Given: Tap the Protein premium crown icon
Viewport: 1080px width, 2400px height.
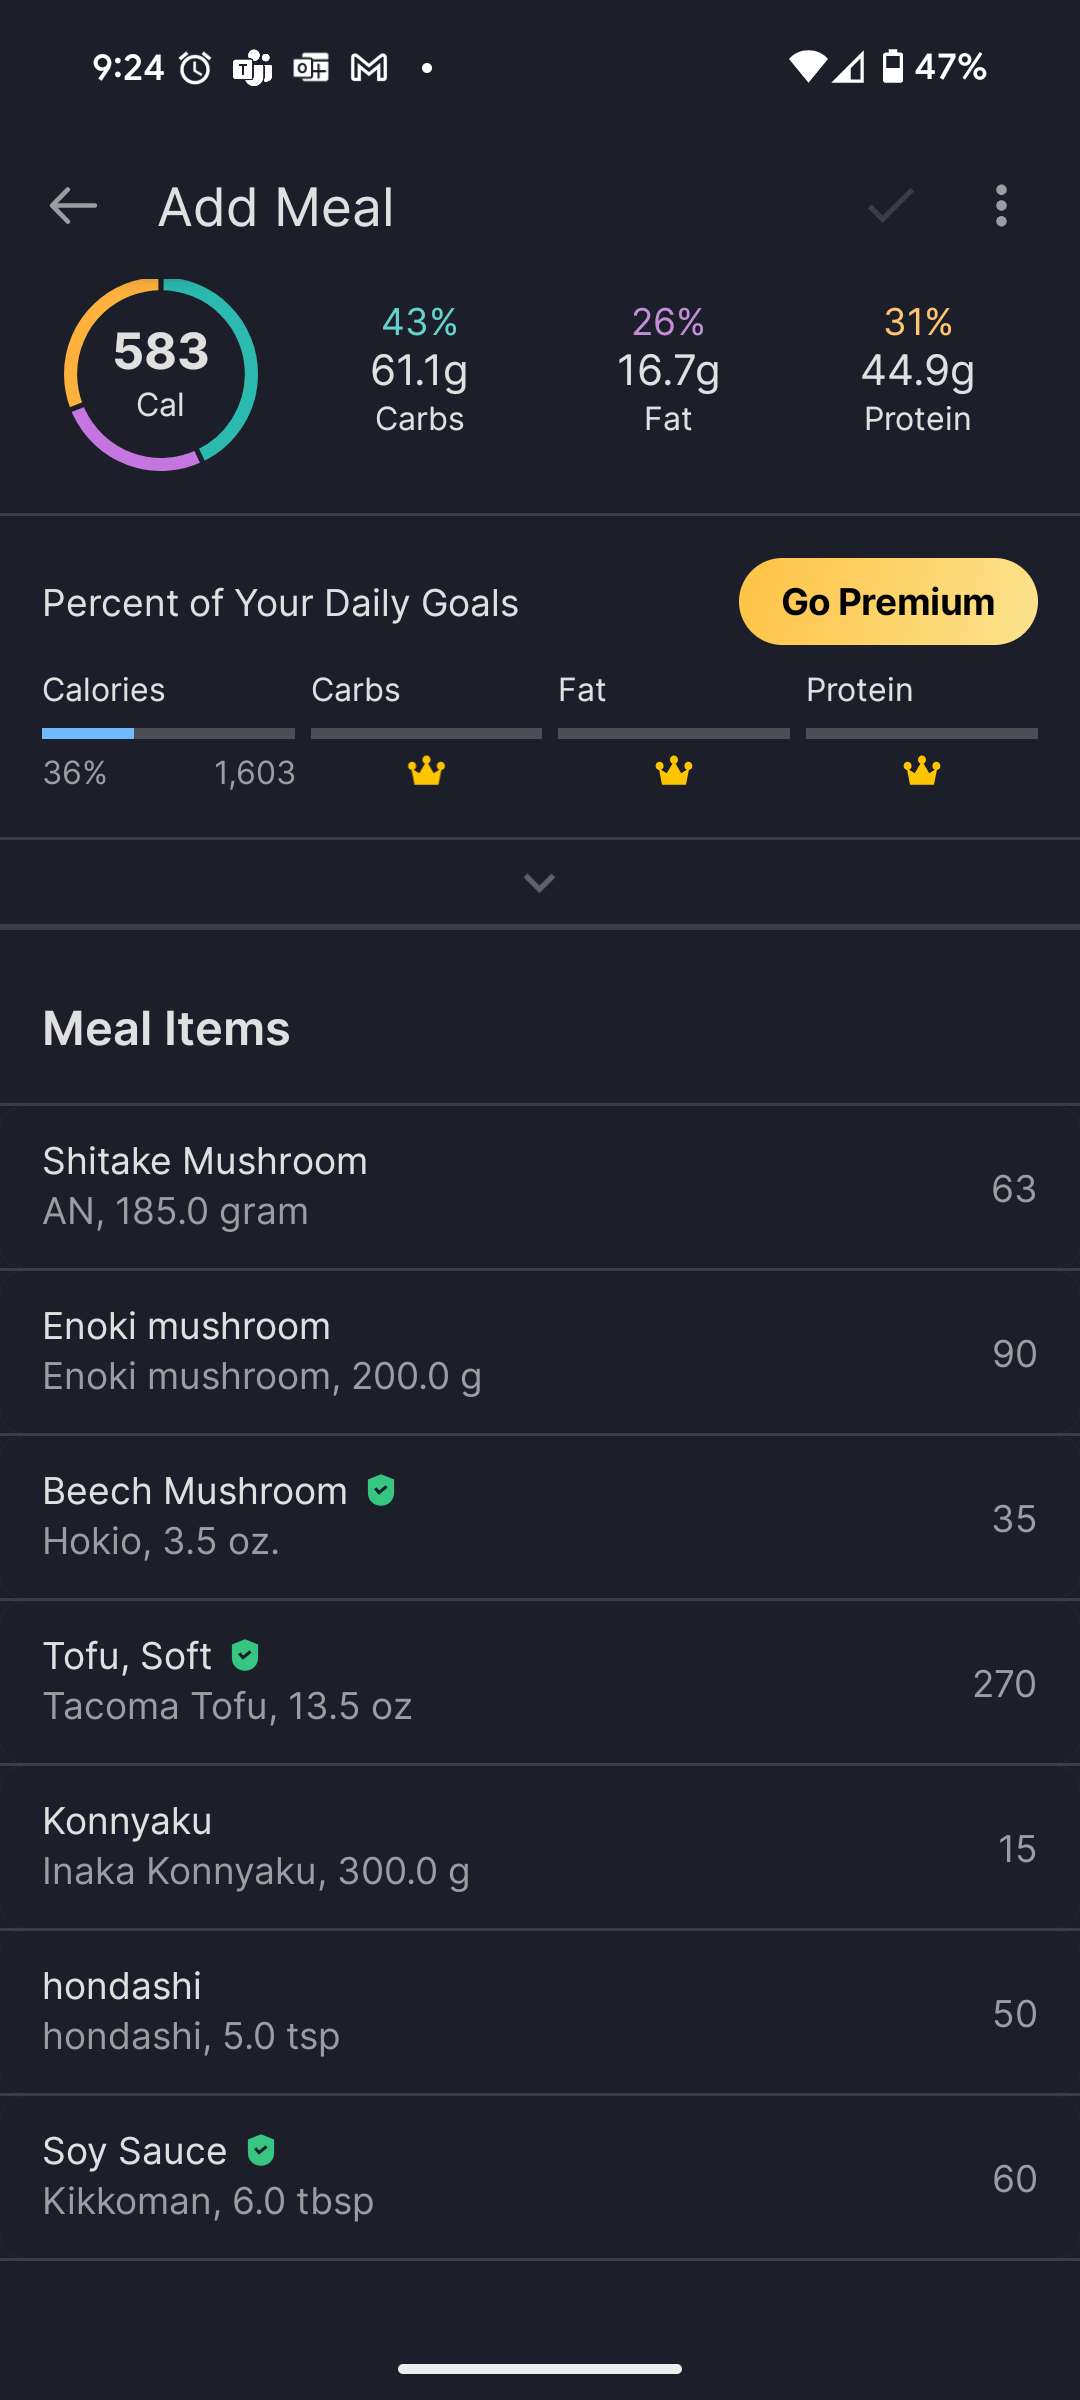Looking at the screenshot, I should (921, 771).
